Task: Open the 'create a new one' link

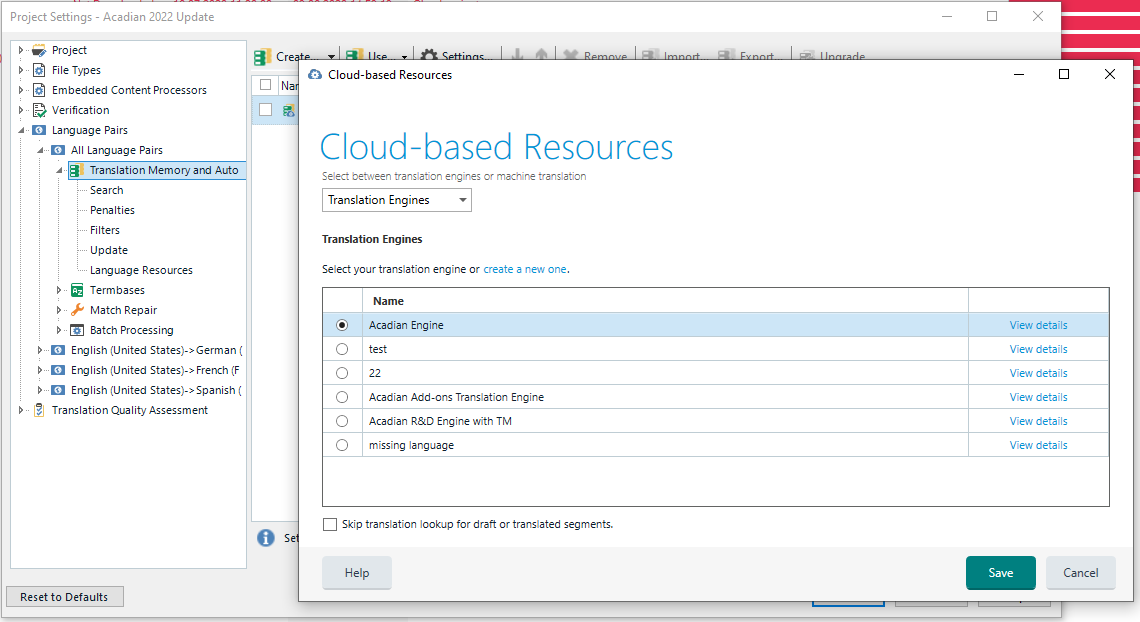Action: point(525,269)
